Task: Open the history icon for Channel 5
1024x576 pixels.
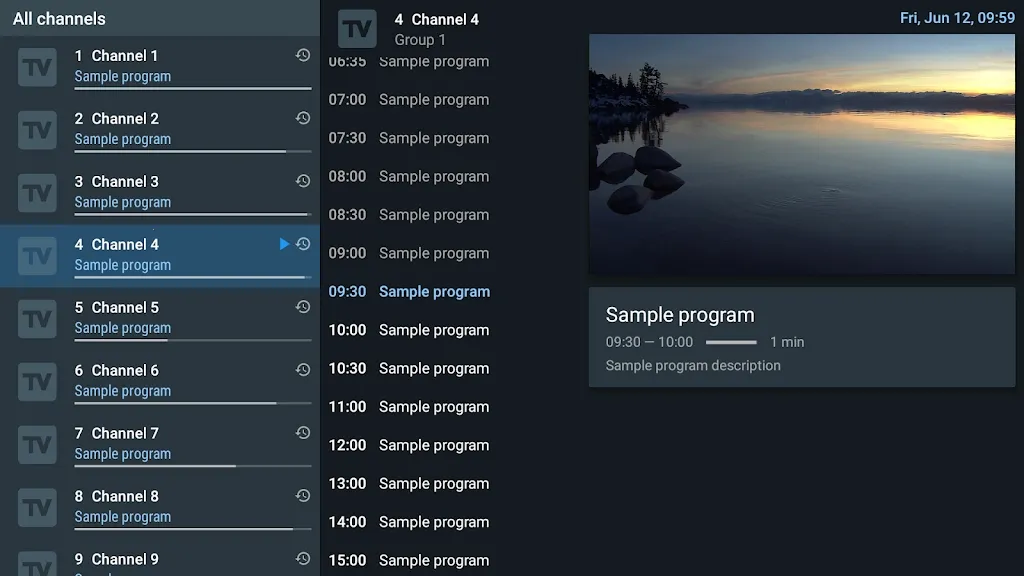Action: pos(303,308)
